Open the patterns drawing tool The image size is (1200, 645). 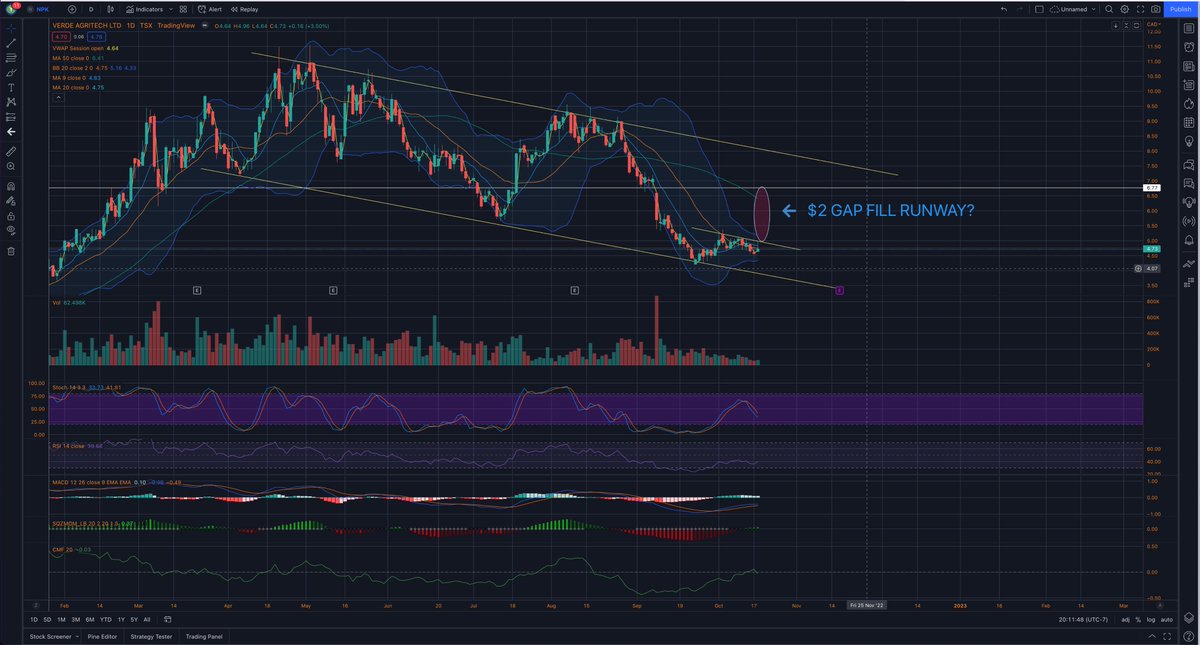11,102
